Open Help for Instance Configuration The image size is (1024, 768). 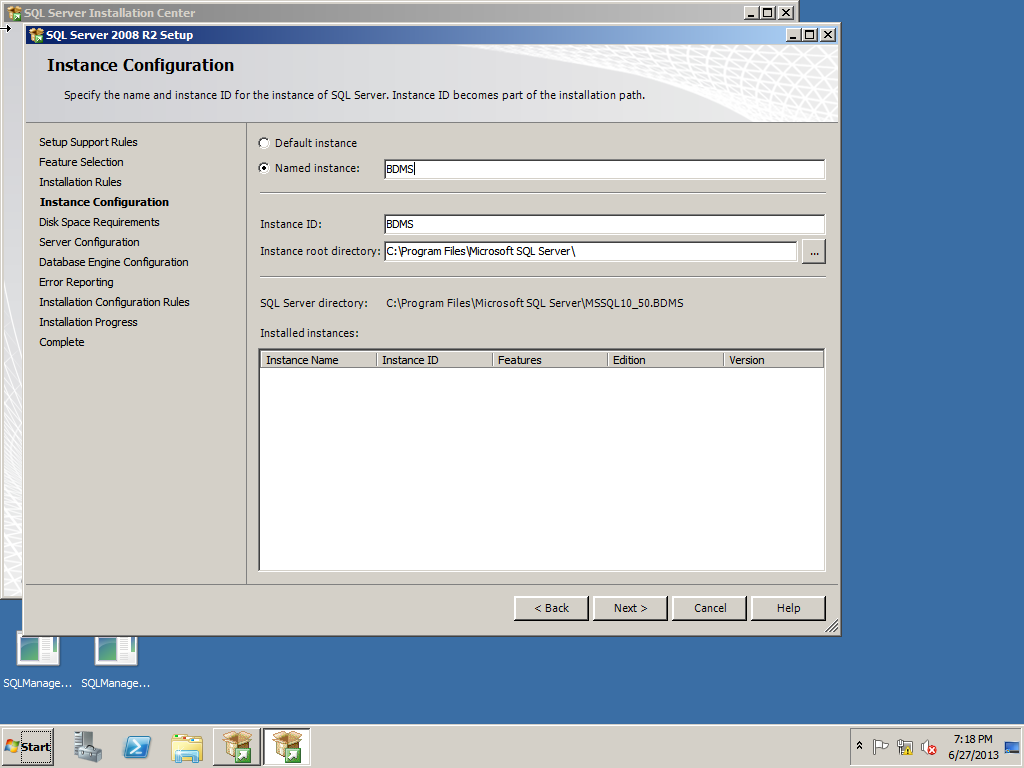[x=788, y=608]
